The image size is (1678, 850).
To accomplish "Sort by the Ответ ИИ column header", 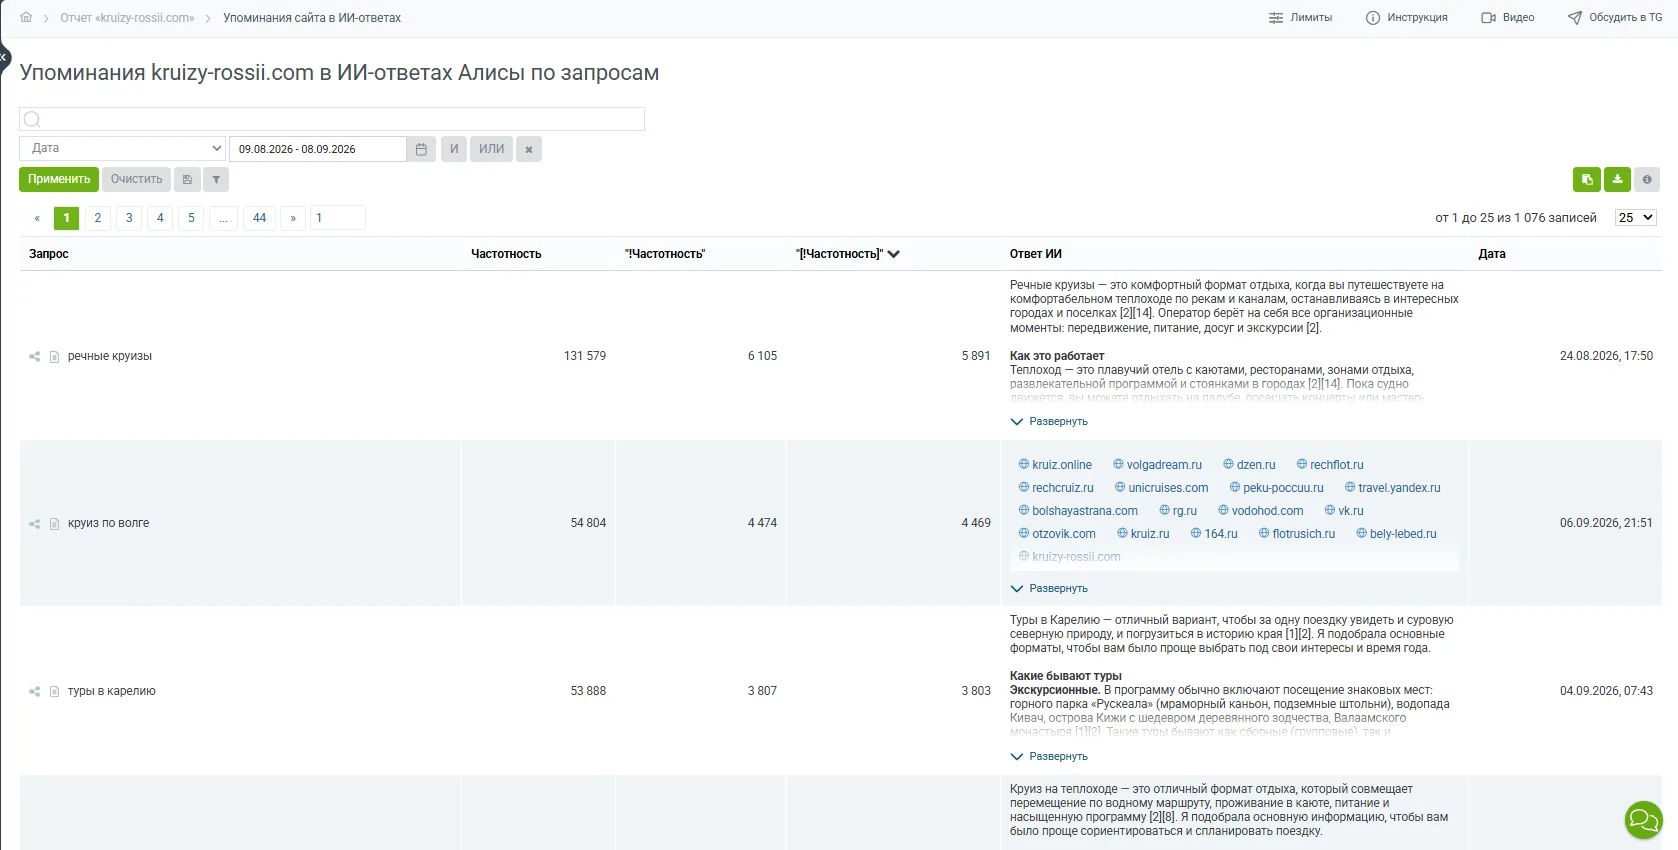I will click(1036, 254).
